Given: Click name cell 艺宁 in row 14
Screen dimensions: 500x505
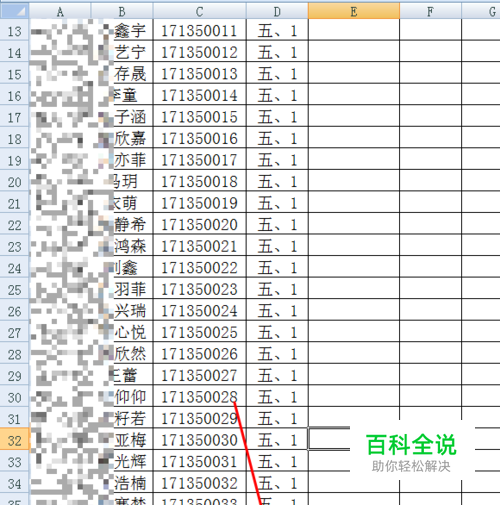Looking at the screenshot, I should coord(130,52).
